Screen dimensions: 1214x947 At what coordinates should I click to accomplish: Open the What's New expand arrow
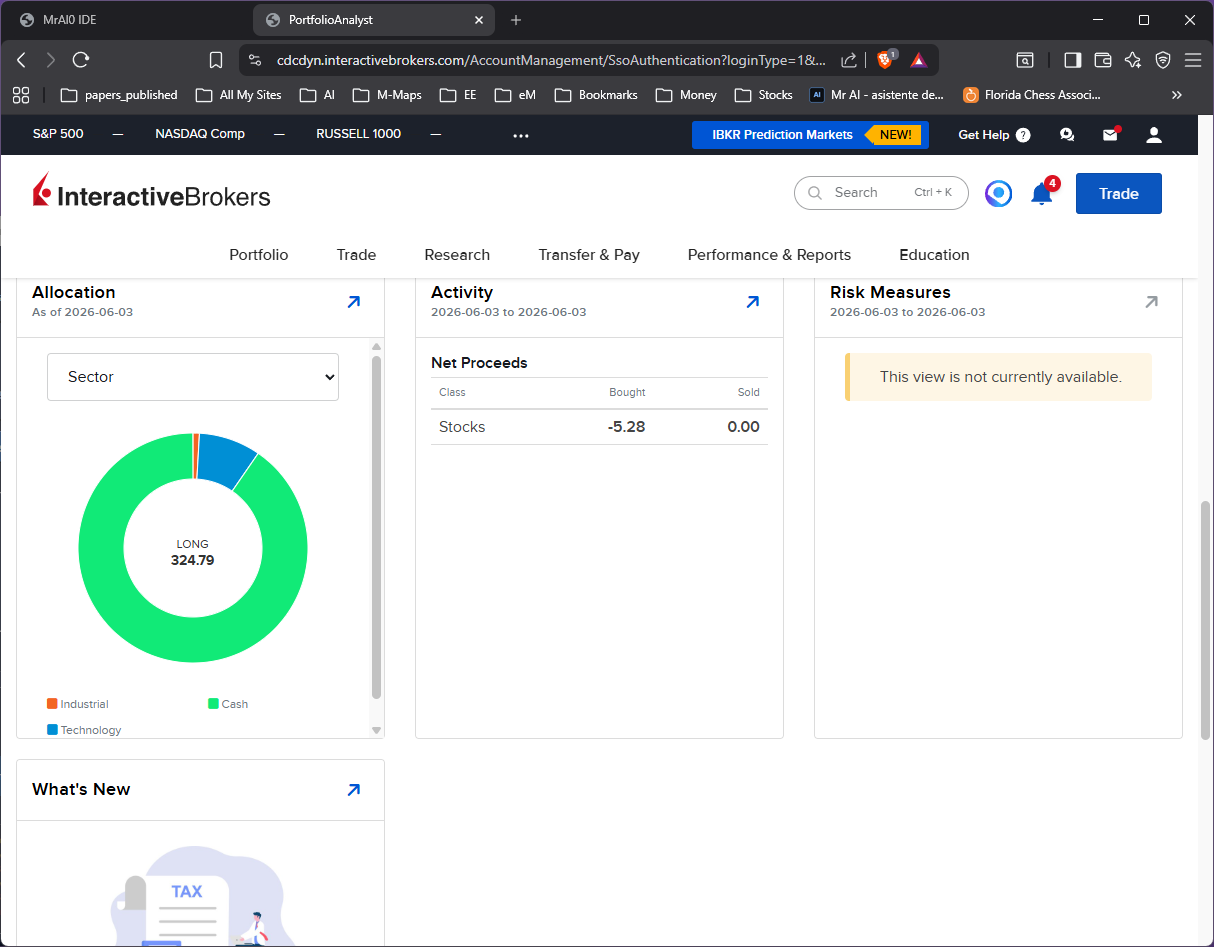pyautogui.click(x=353, y=789)
